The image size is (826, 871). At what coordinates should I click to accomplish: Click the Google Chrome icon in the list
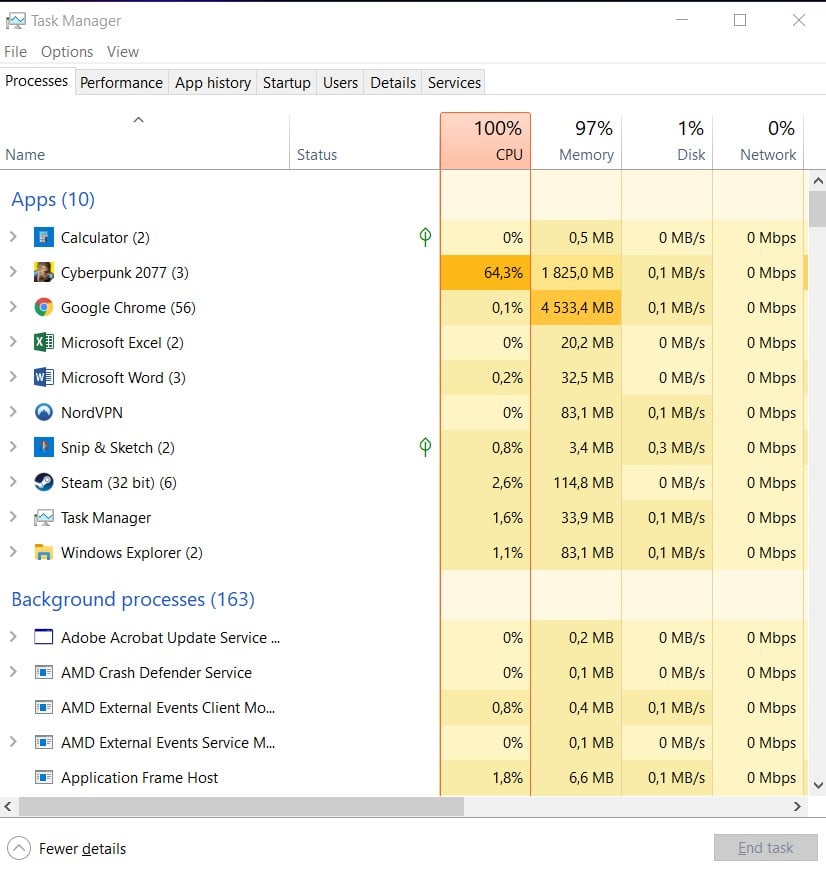tap(44, 307)
